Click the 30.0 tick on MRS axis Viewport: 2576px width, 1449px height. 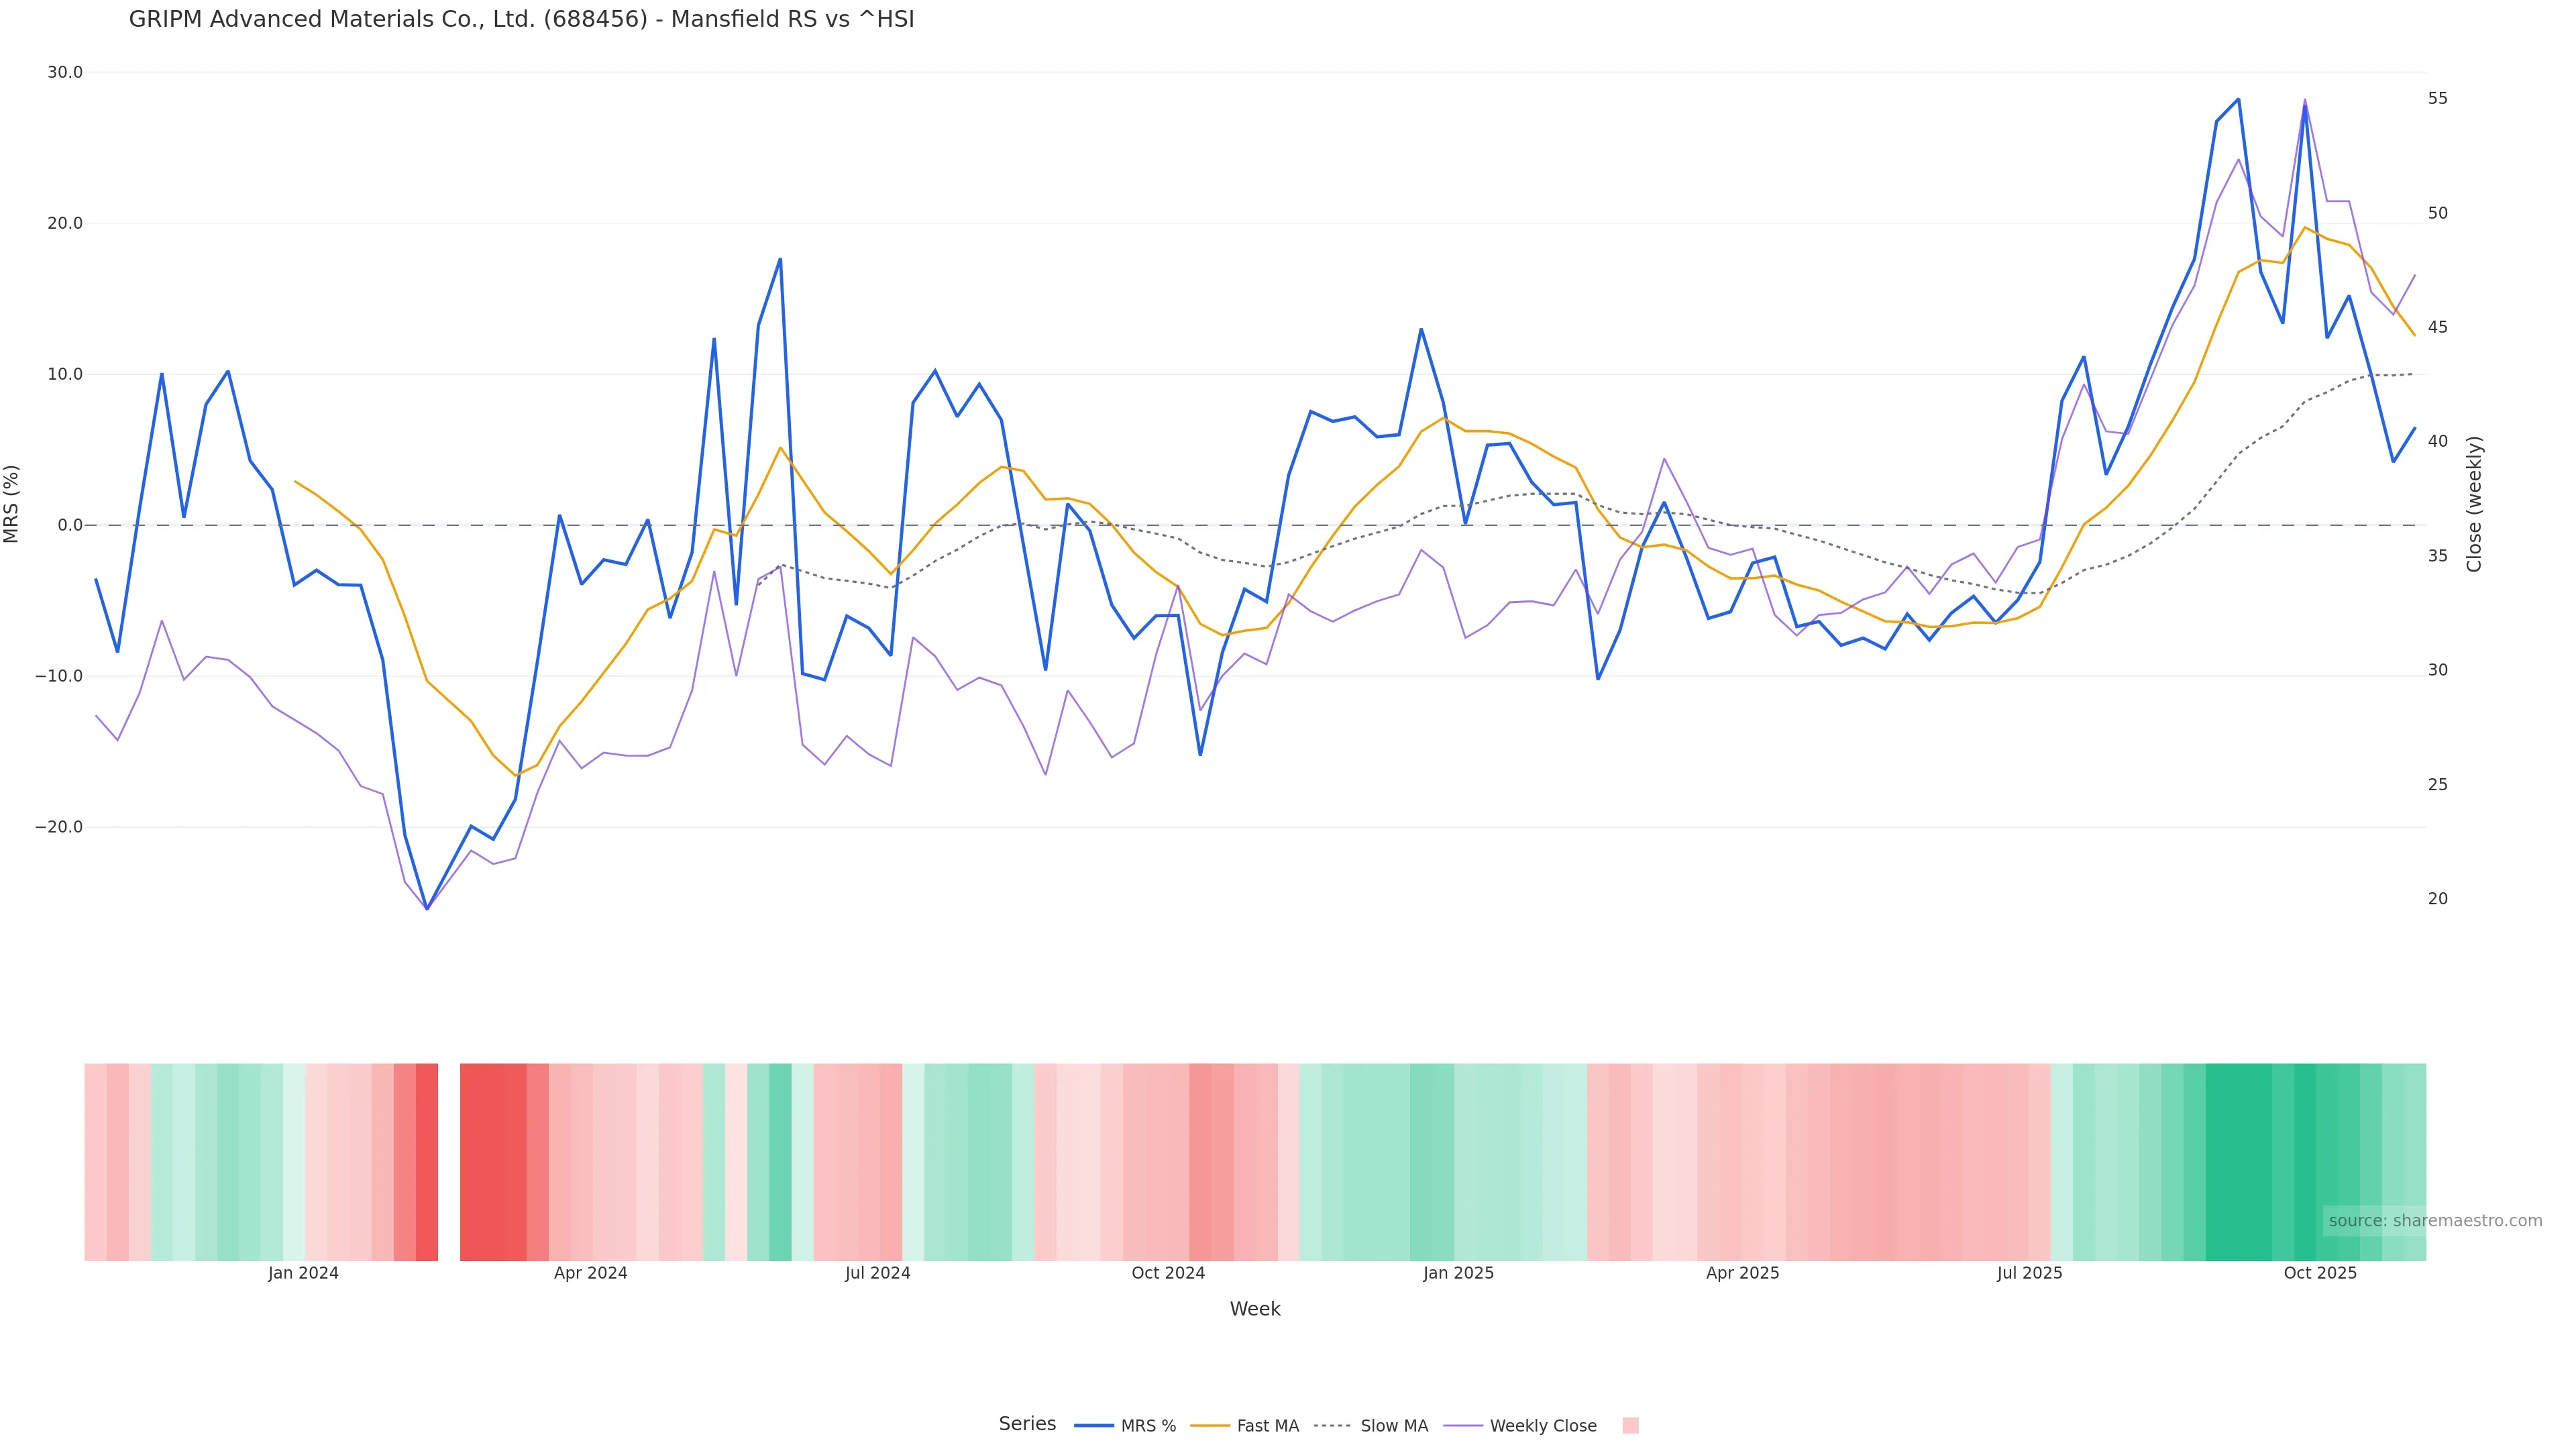pos(65,73)
